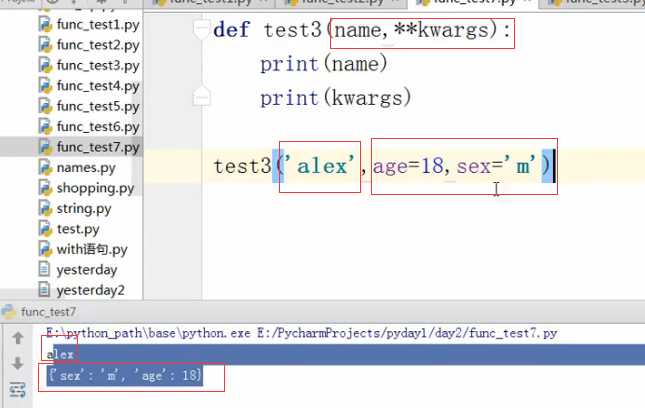Click fold end marker beside print(kwargs)
Screen dimensions: 645x408
[x=204, y=97]
